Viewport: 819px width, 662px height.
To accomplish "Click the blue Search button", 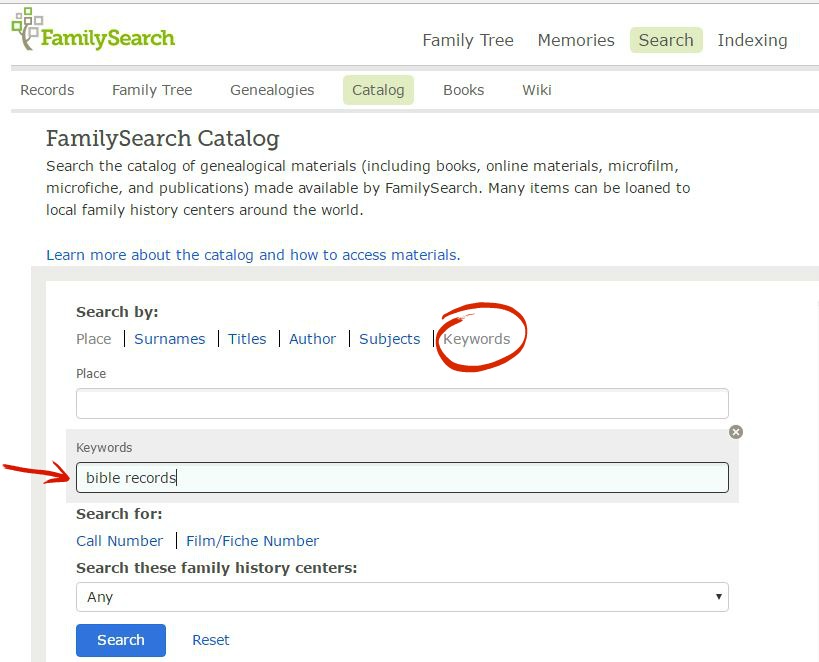I will (121, 640).
